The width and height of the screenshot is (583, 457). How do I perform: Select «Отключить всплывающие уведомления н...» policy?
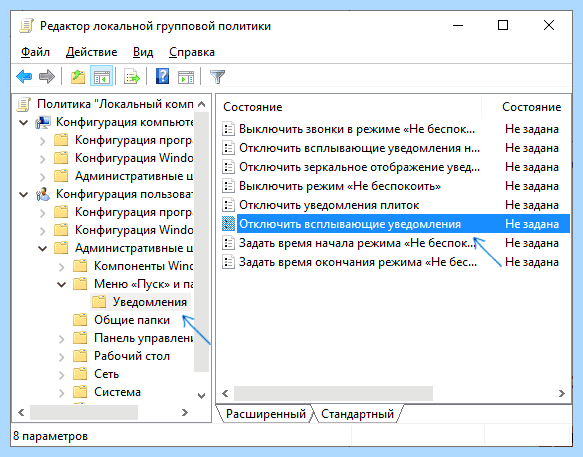[x=359, y=148]
